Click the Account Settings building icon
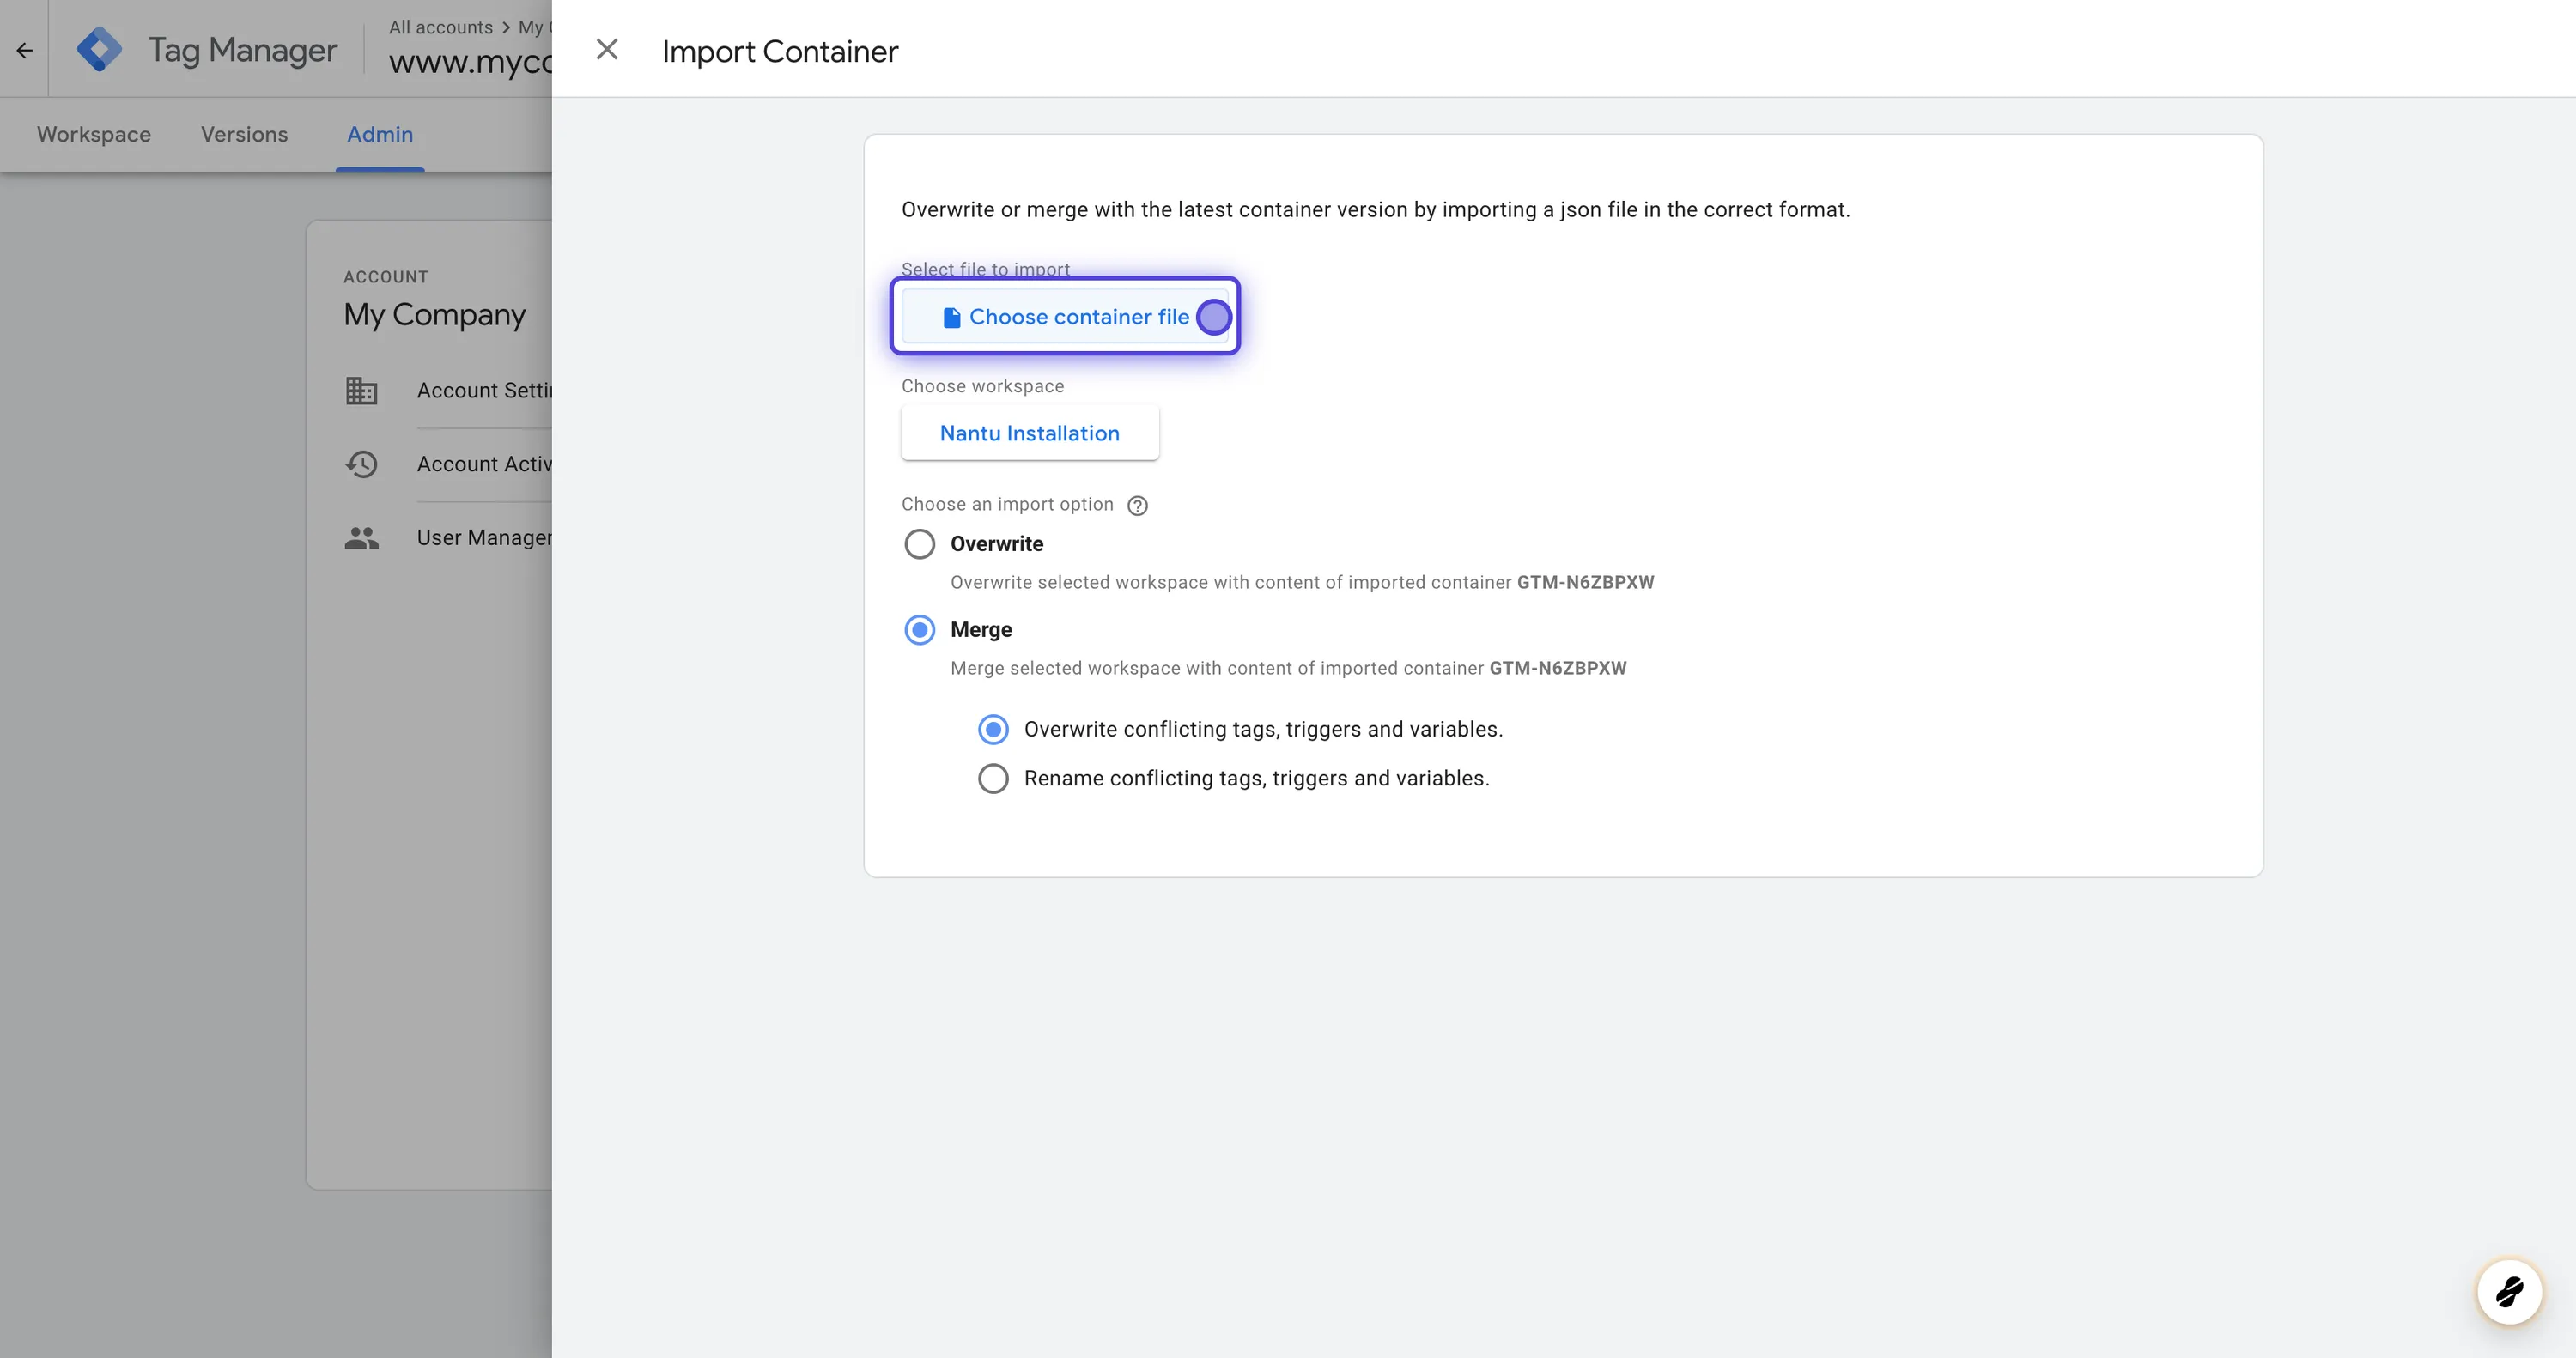 click(361, 391)
